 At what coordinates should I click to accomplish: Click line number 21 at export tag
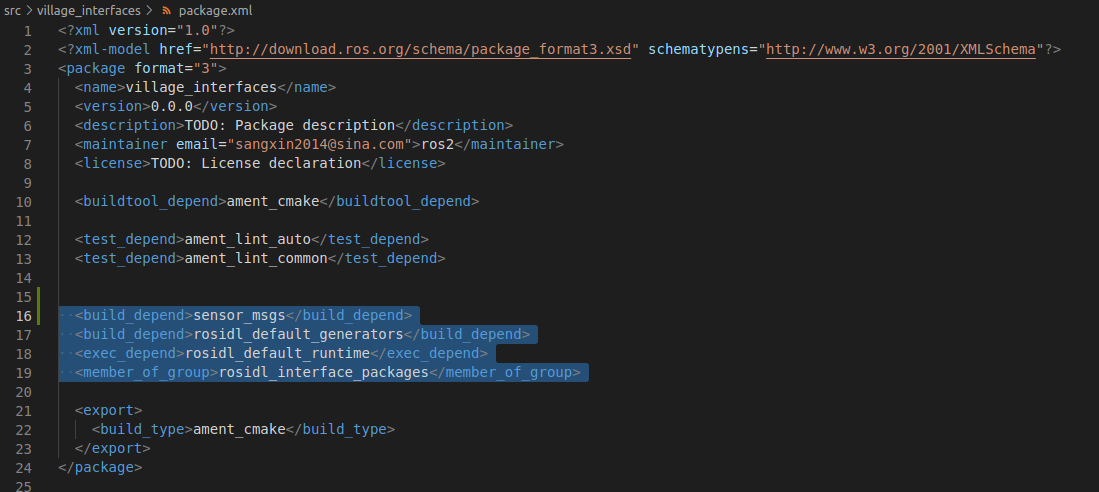pos(23,410)
